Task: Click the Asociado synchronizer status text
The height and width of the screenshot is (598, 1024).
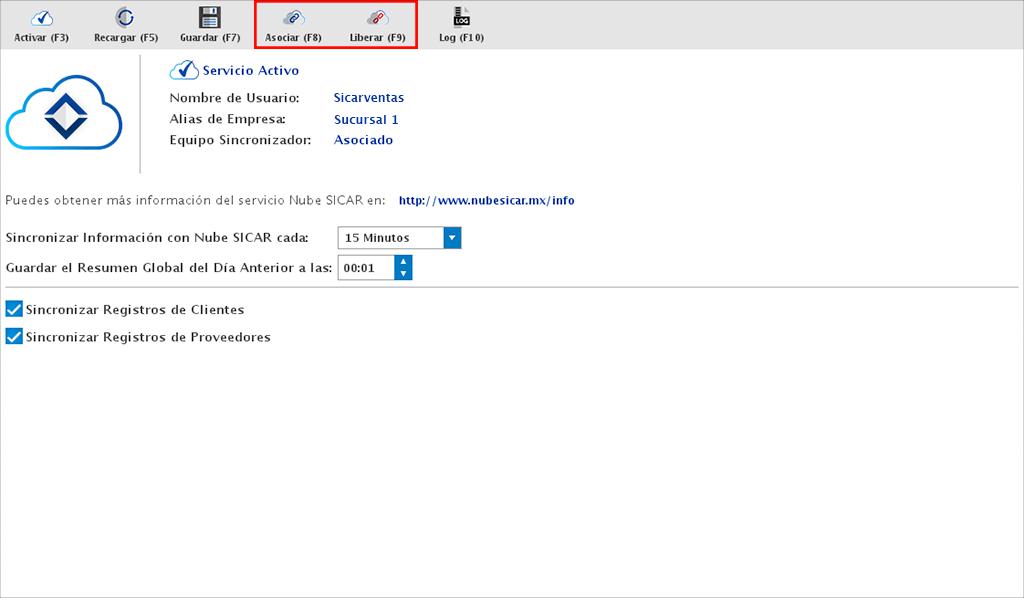Action: 363,140
